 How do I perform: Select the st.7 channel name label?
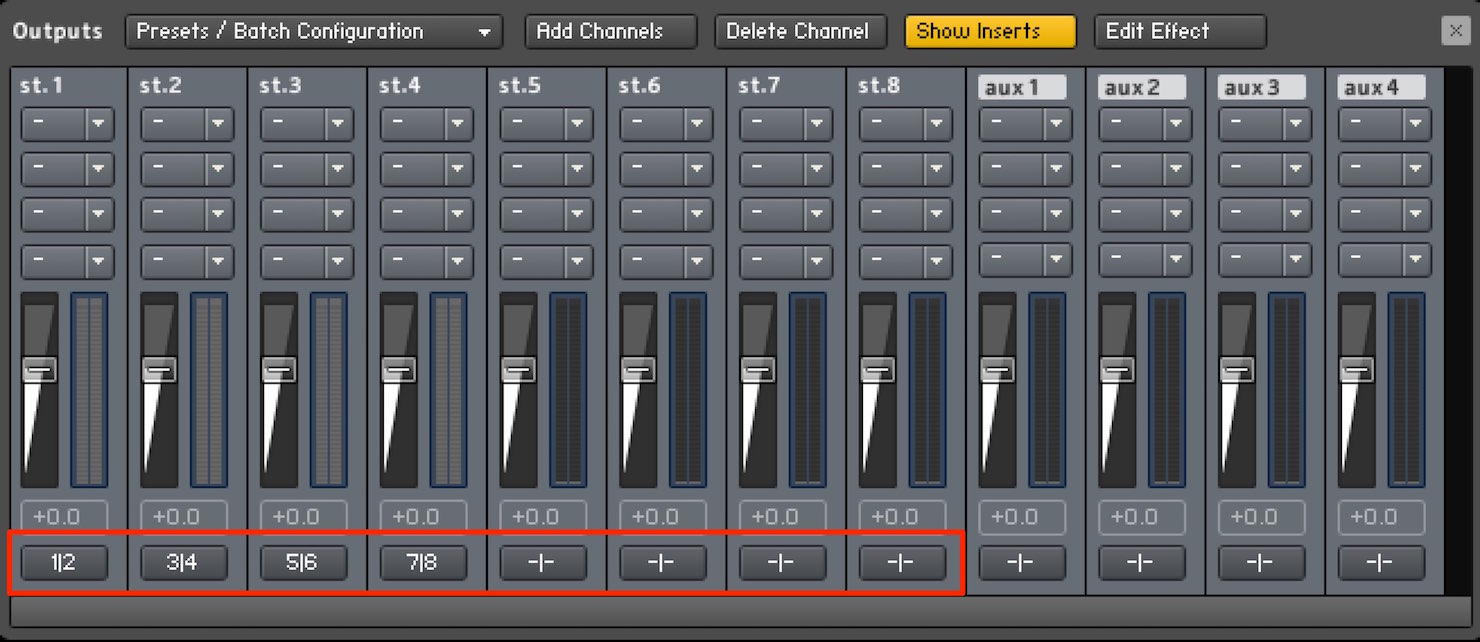tap(759, 86)
